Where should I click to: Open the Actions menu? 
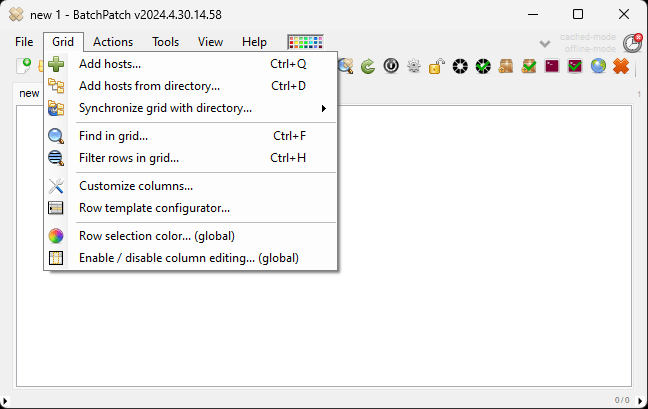[x=113, y=42]
